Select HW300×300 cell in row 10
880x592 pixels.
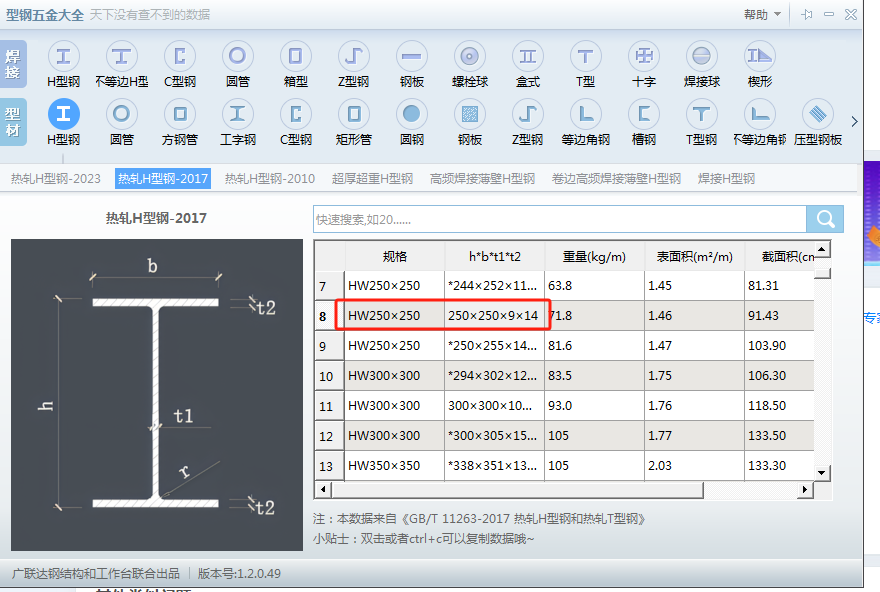coord(395,376)
